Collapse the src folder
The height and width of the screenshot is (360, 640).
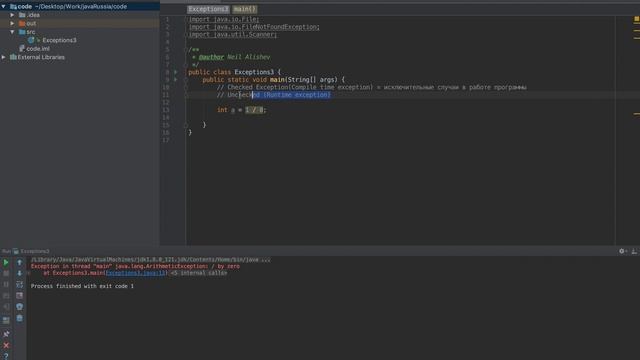(12, 31)
